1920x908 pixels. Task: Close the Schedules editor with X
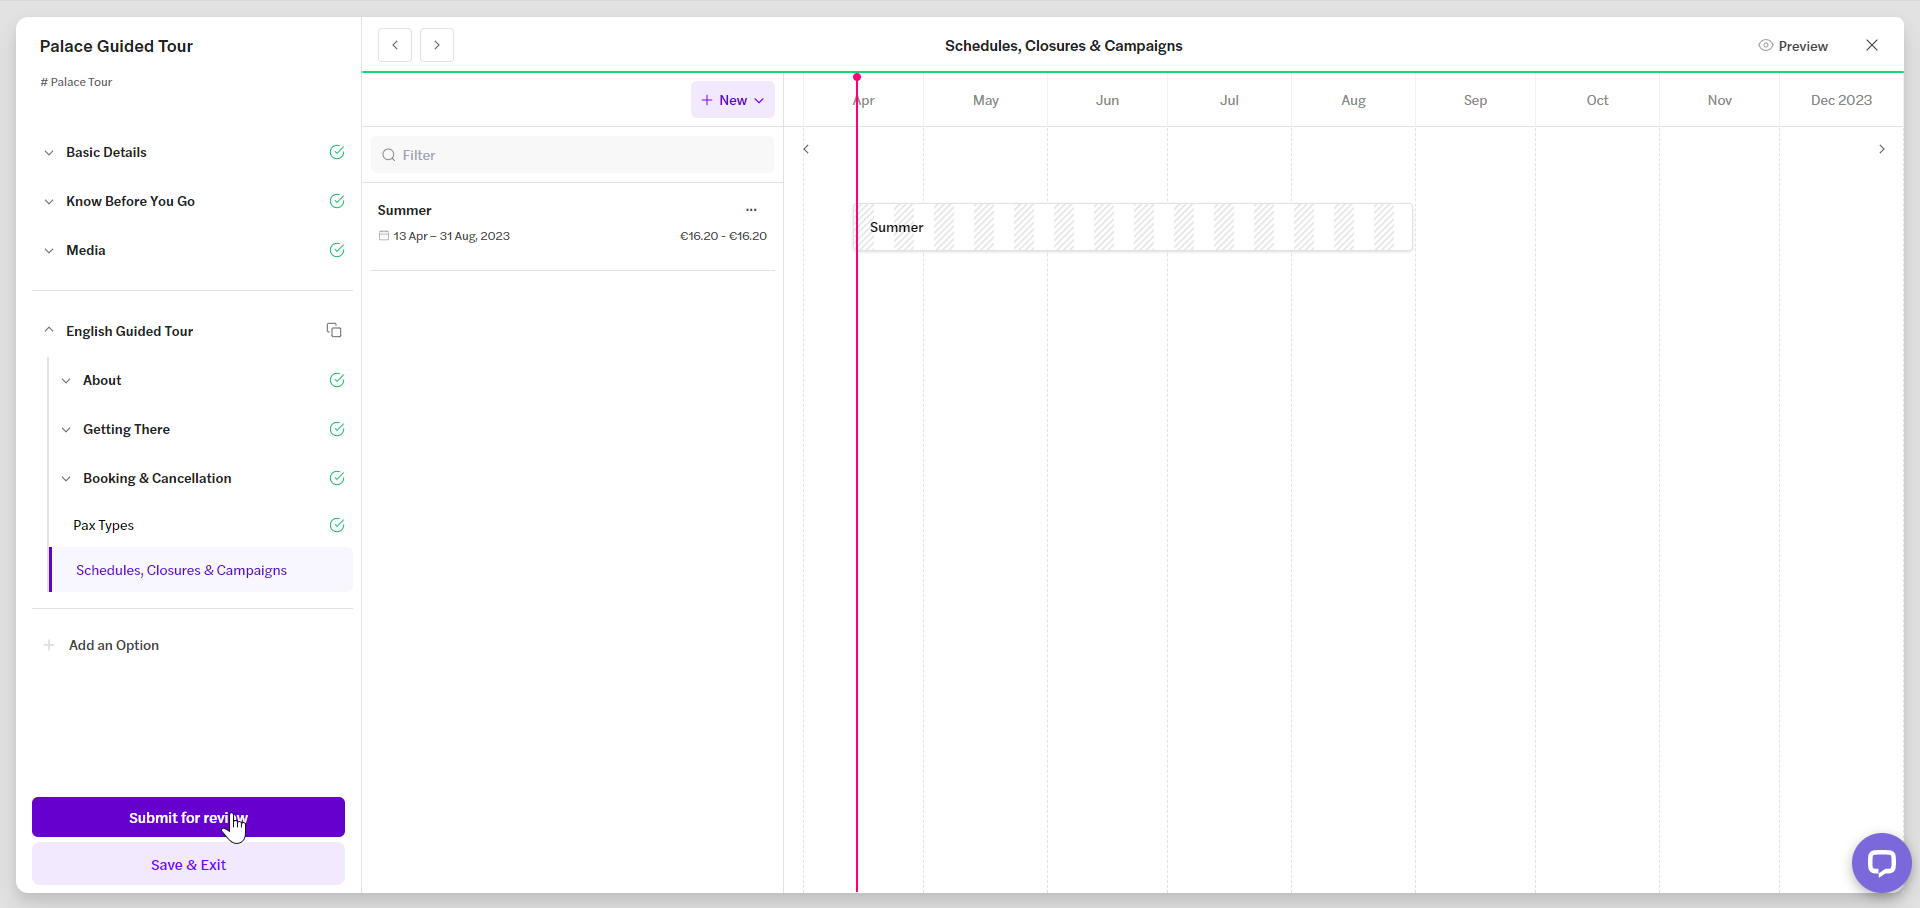1872,45
